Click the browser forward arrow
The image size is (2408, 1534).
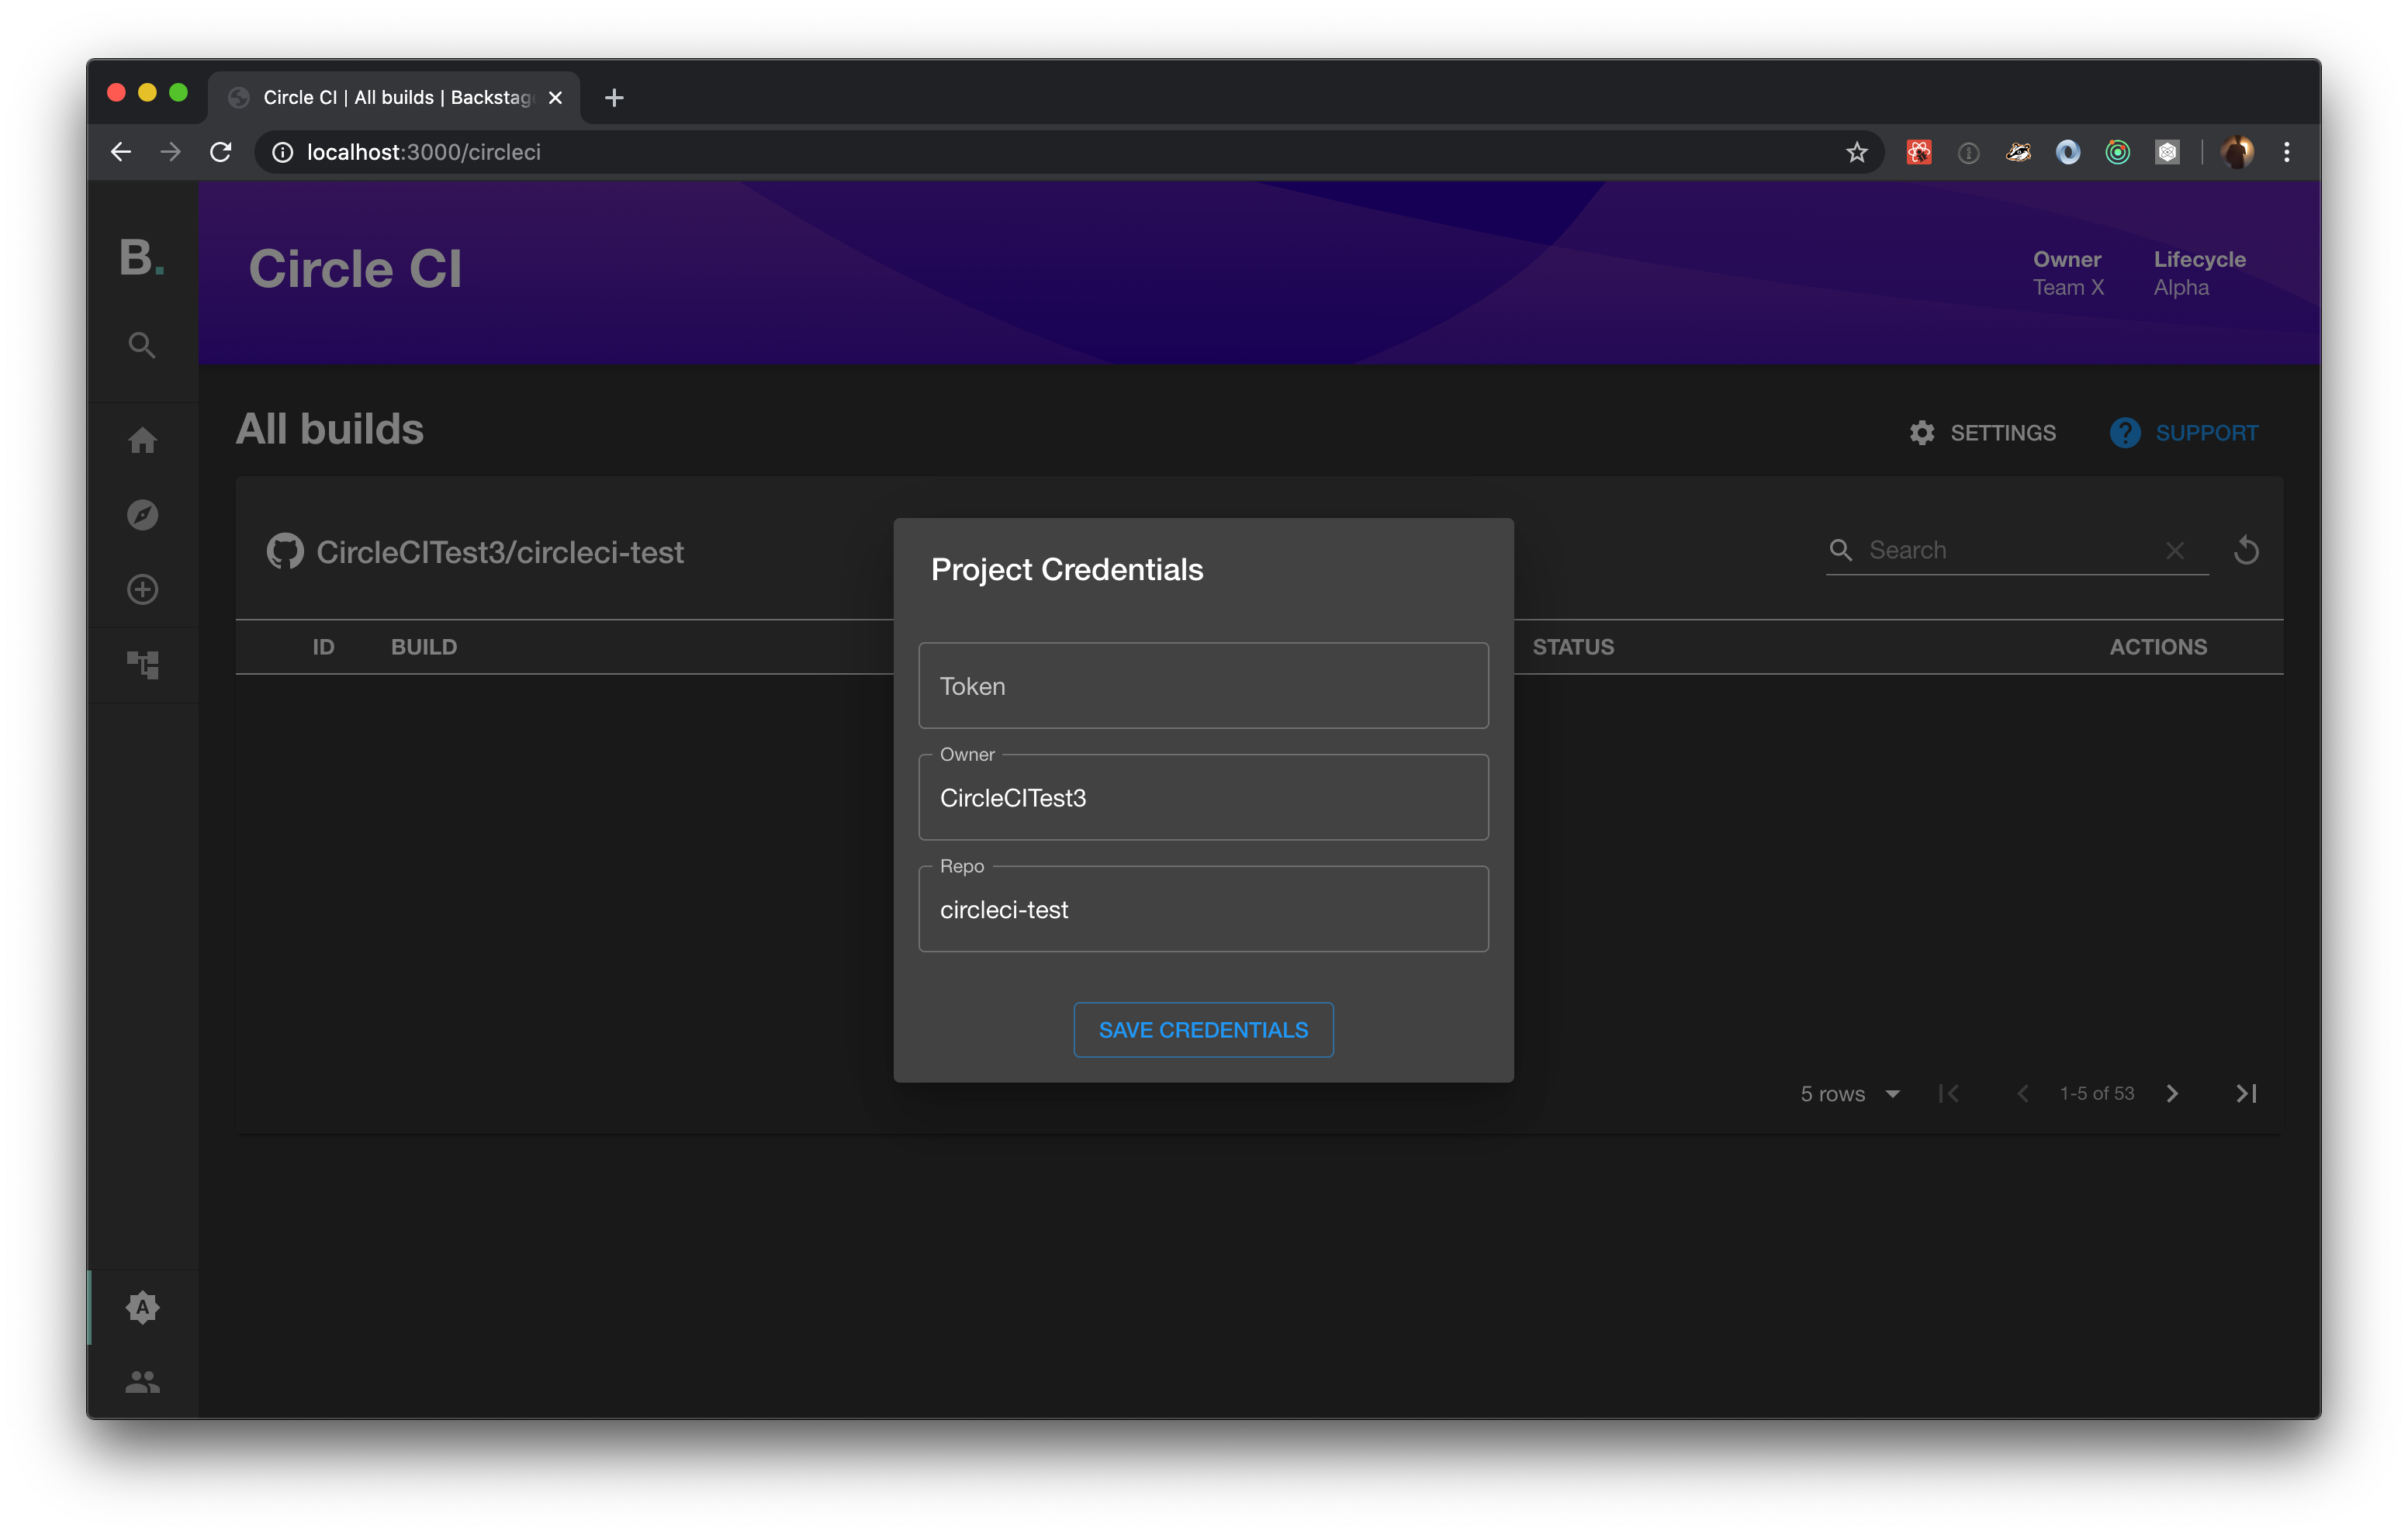pos(171,152)
